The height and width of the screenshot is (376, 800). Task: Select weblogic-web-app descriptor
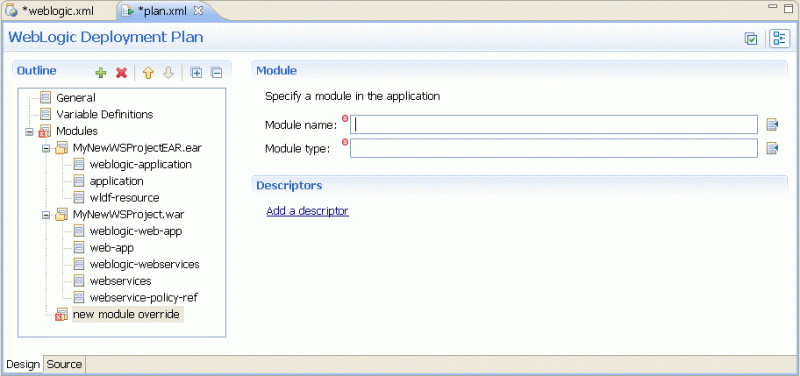(x=136, y=231)
